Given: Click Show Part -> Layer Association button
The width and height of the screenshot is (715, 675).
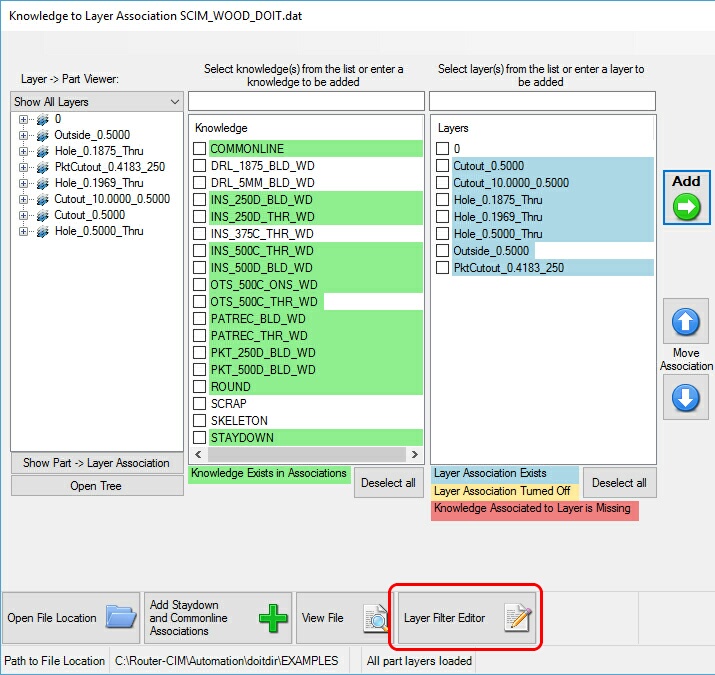Looking at the screenshot, I should coord(96,463).
